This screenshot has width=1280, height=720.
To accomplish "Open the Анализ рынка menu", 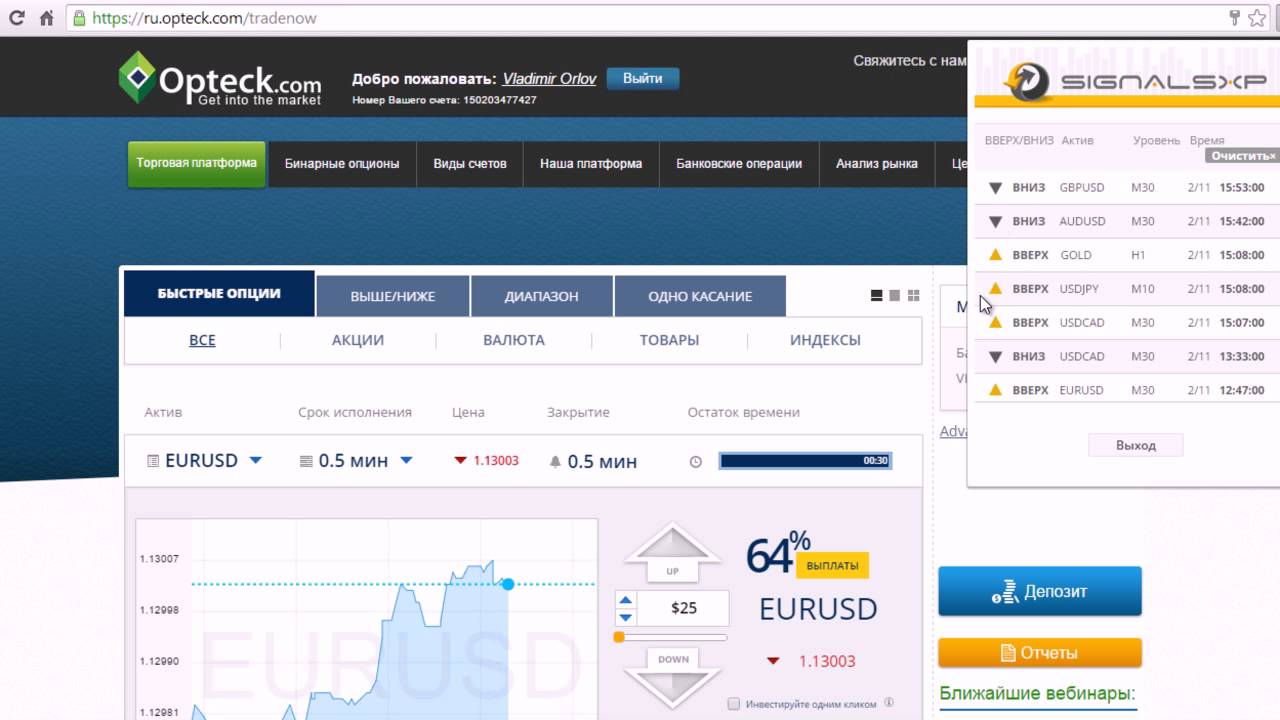I will click(x=877, y=164).
